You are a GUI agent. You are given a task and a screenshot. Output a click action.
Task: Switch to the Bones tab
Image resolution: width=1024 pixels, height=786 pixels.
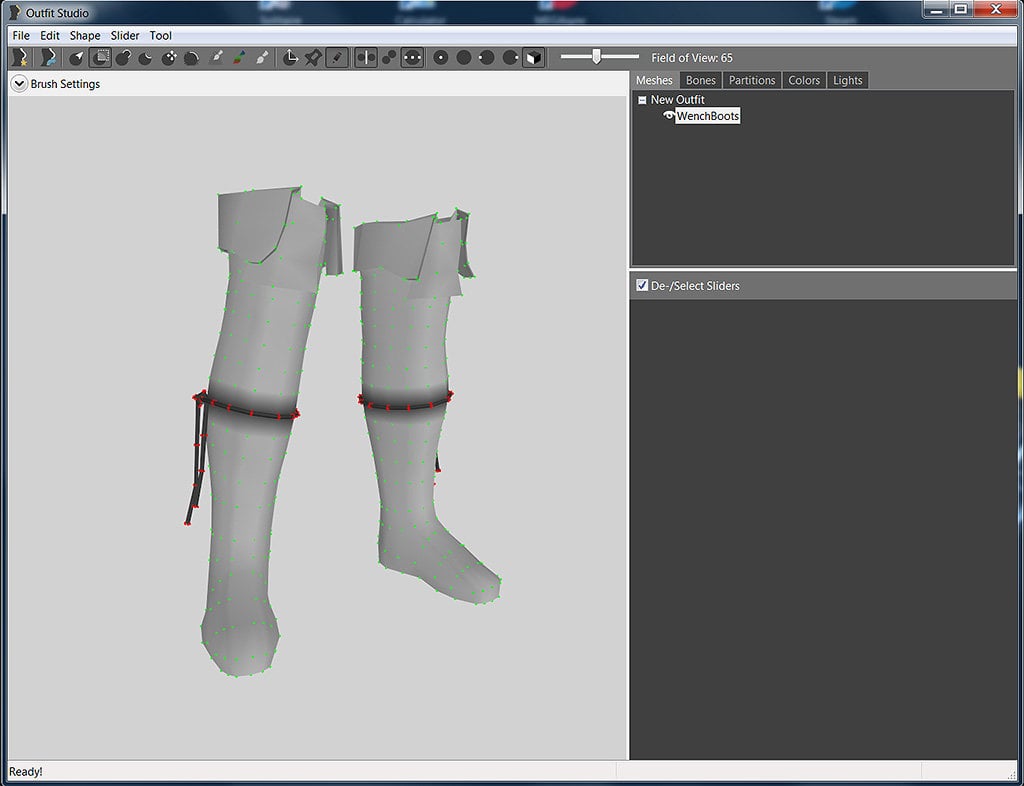tap(701, 80)
